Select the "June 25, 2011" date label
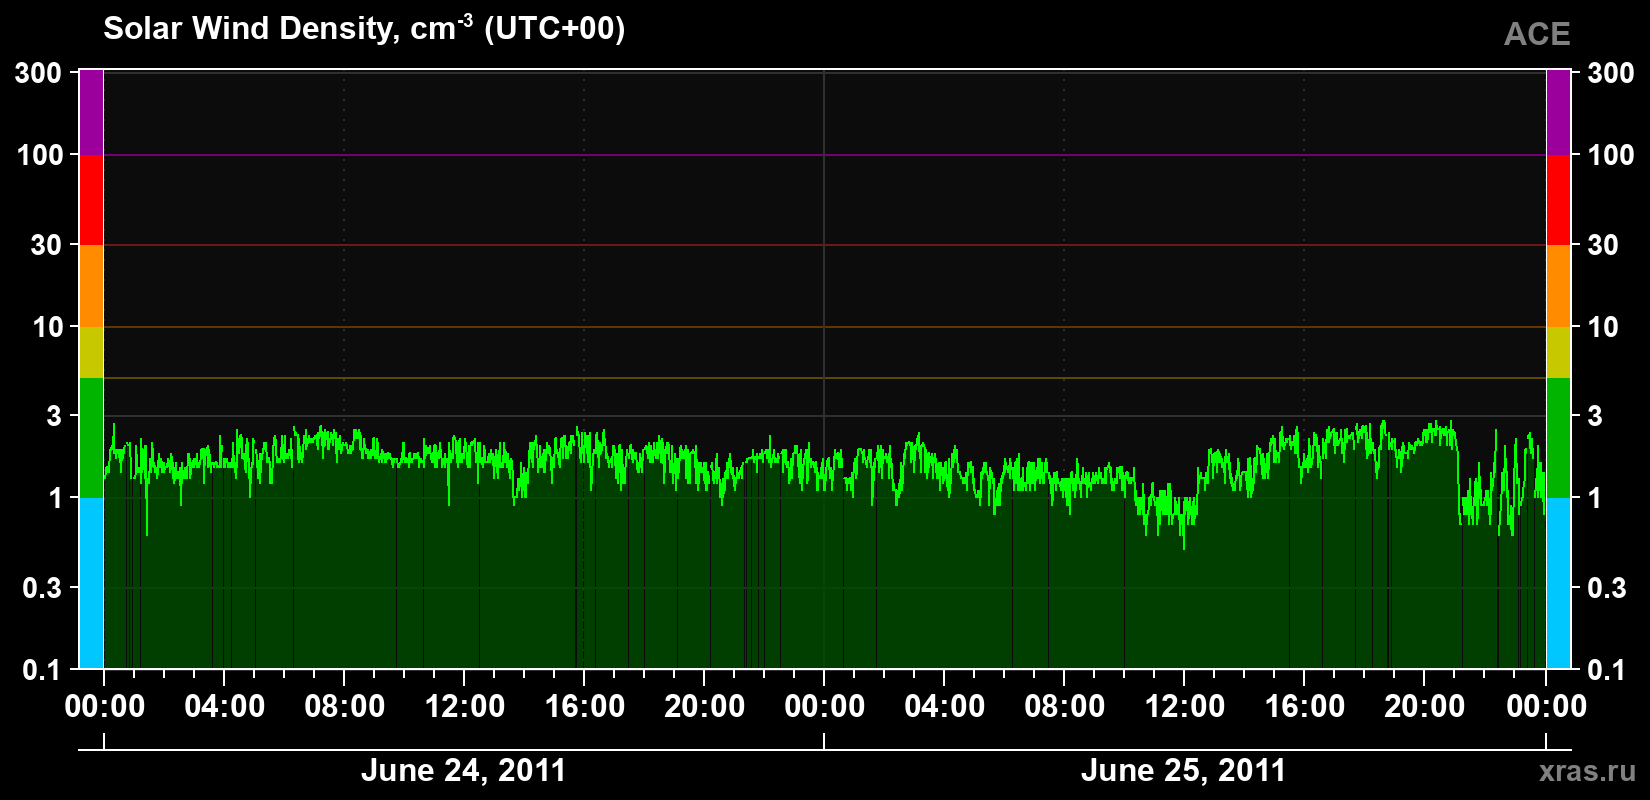This screenshot has height=800, width=1650. (1183, 770)
